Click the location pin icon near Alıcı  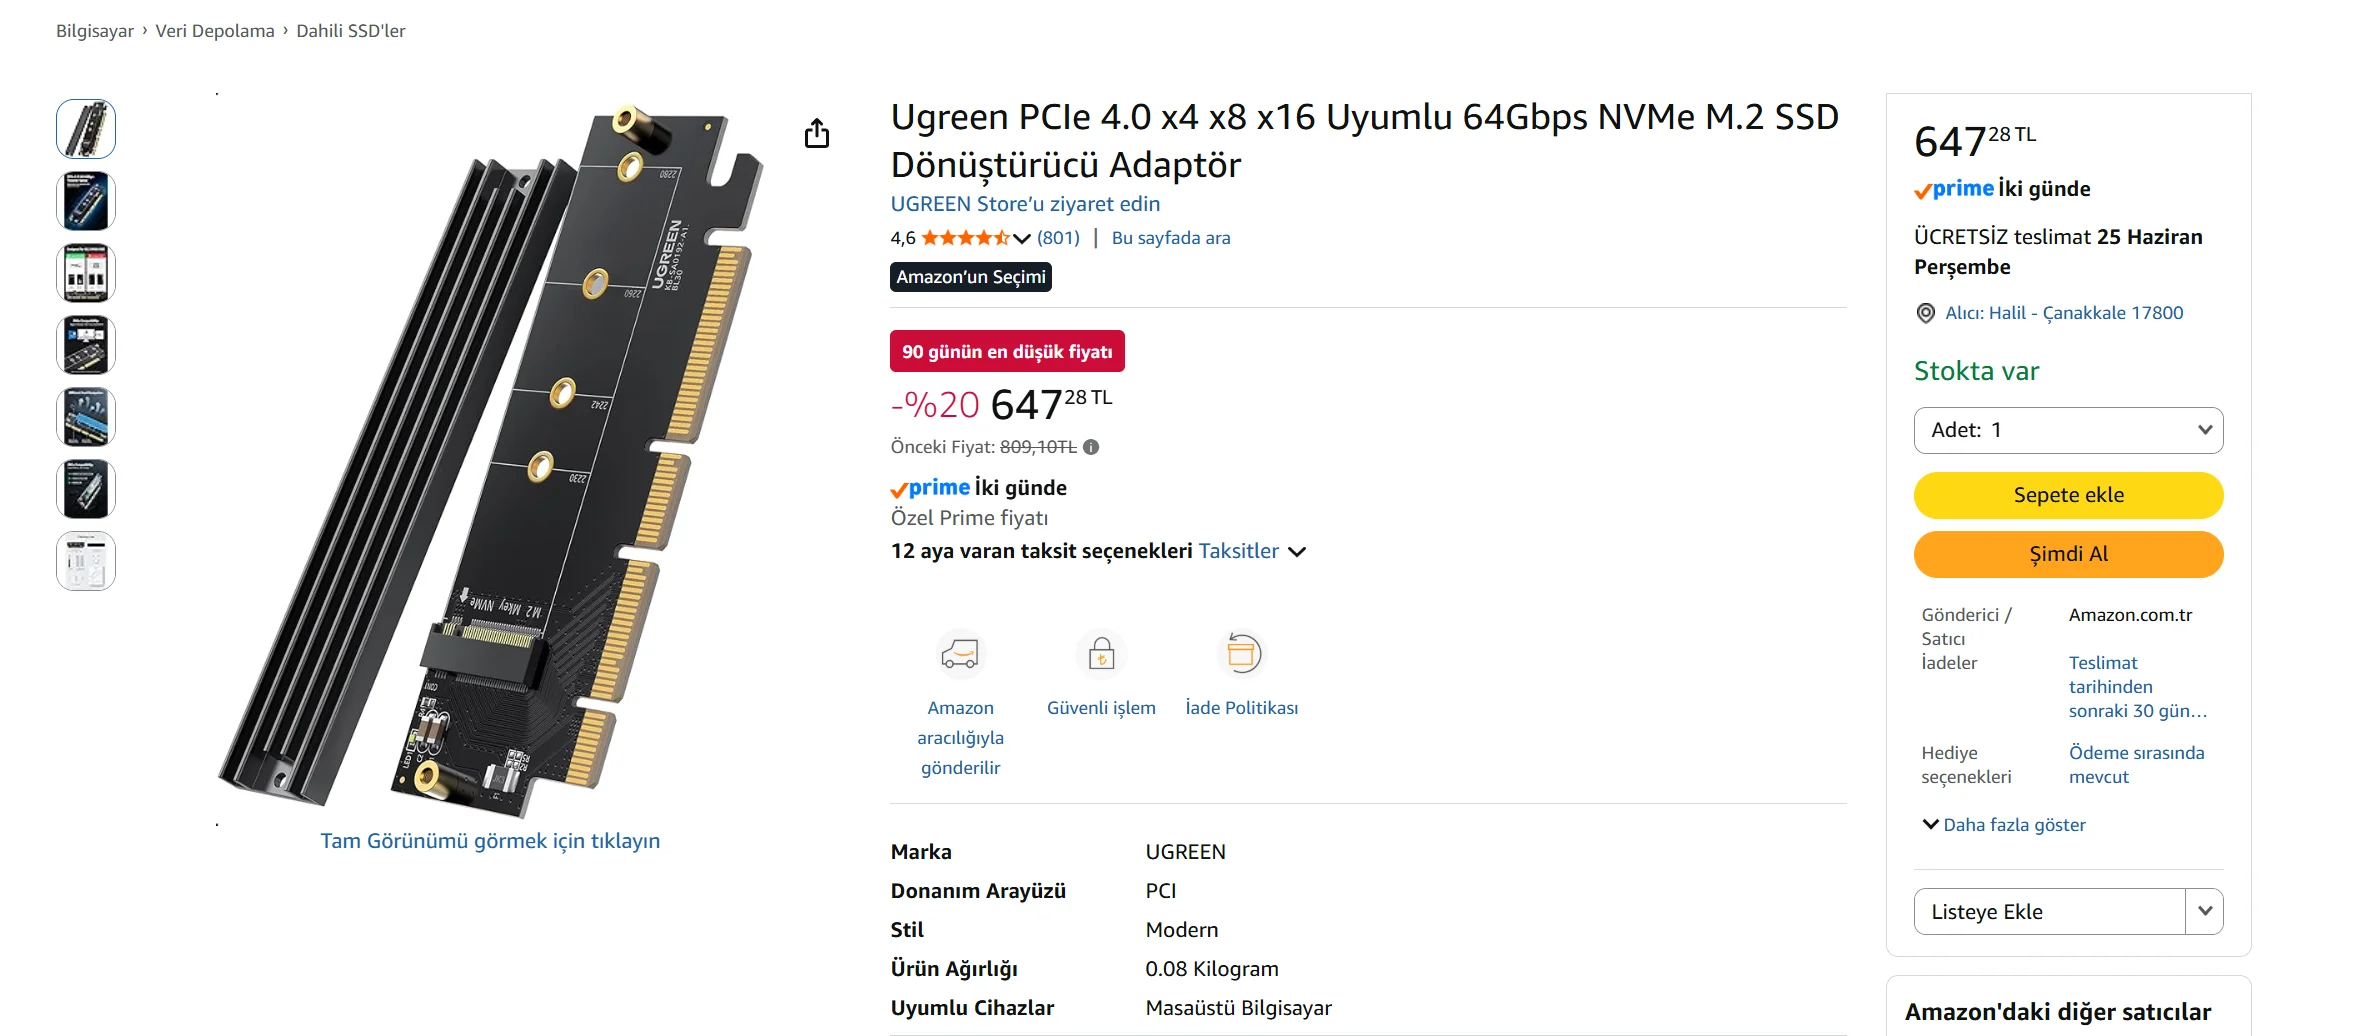pos(1925,313)
